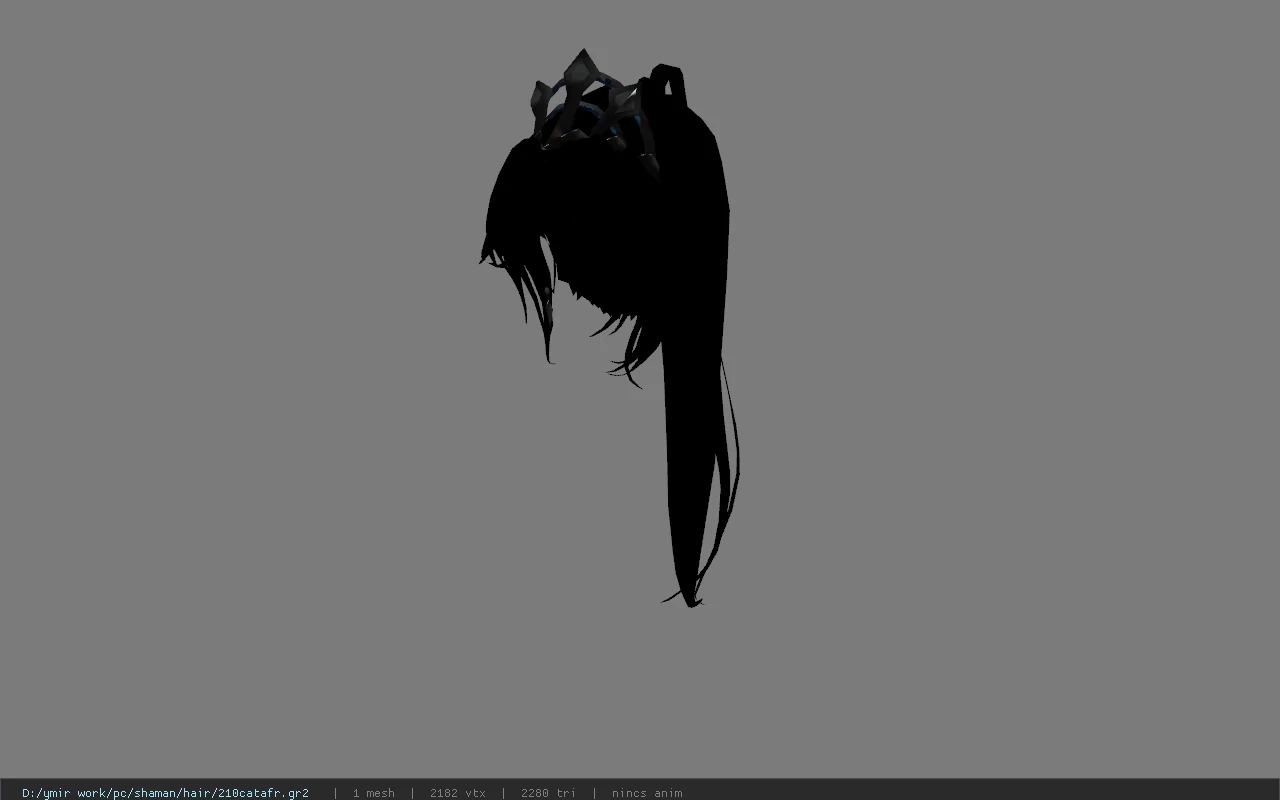Click the '2280 tri' triangle count
Screen dimensions: 1280x800
(548, 793)
